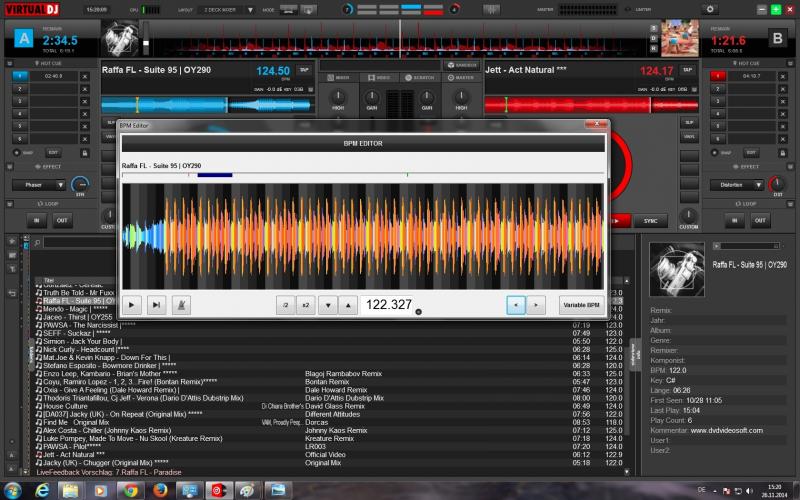Double the BPM with the x2 button
This screenshot has height=500, width=800.
coord(306,305)
